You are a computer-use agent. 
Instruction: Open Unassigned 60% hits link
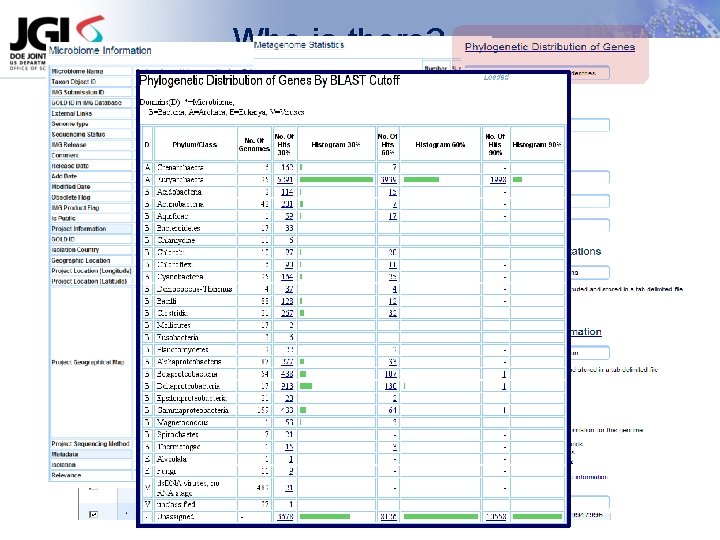389,517
